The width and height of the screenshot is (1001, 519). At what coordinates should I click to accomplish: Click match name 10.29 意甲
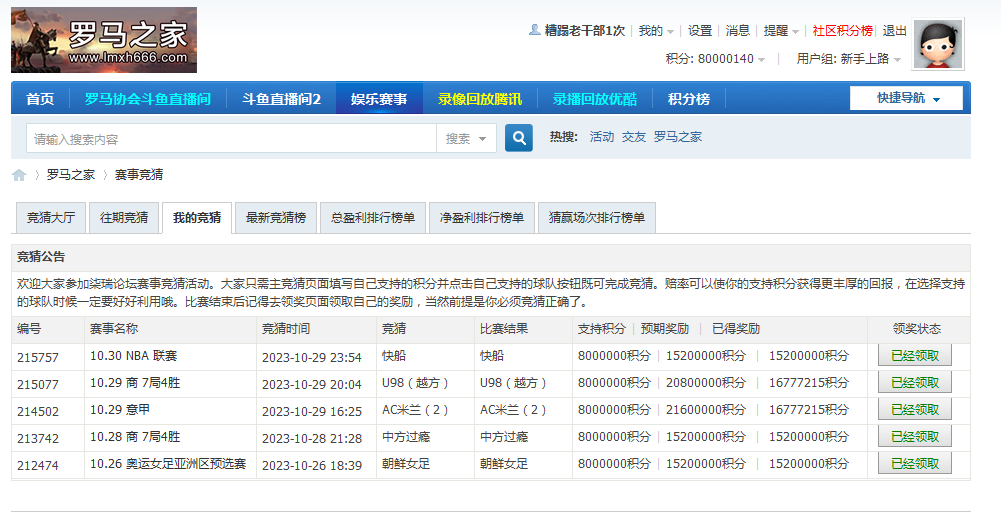119,409
